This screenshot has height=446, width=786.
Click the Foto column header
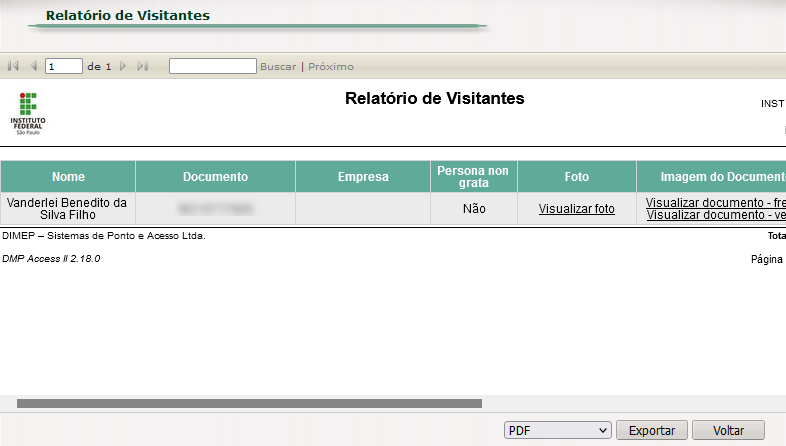pyautogui.click(x=576, y=176)
